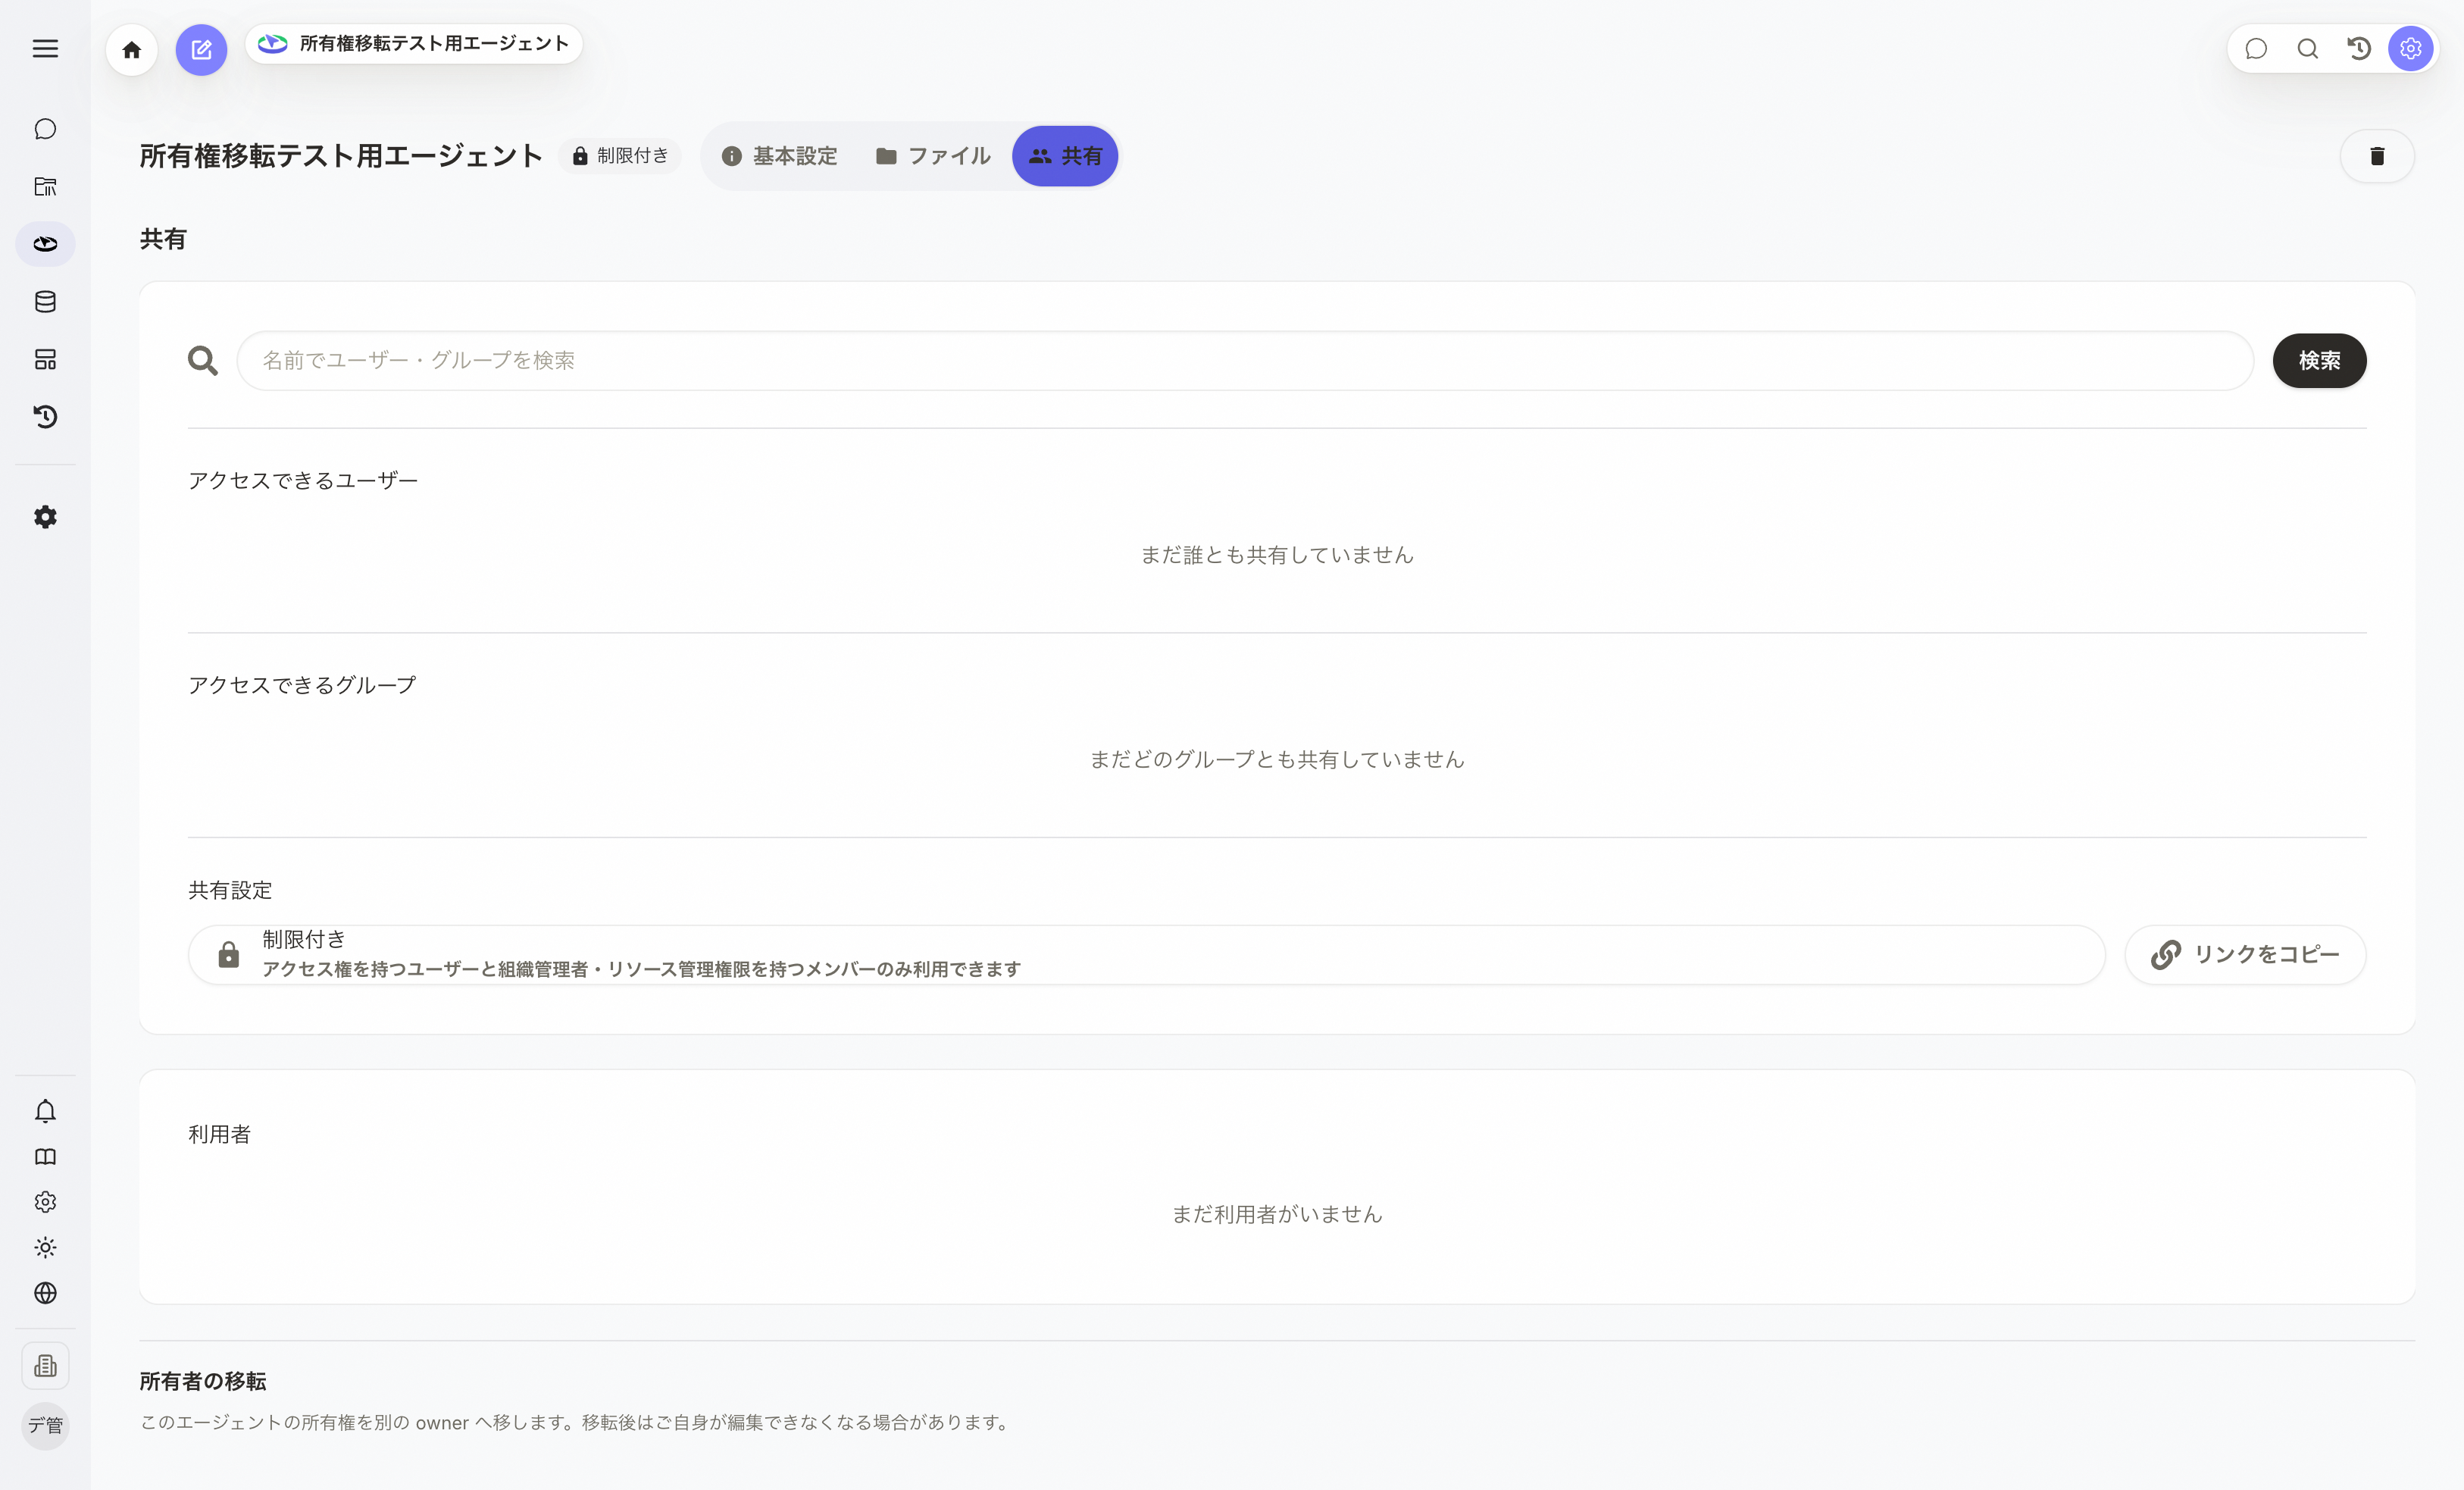Open the file library icon in sidebar

pos(45,186)
